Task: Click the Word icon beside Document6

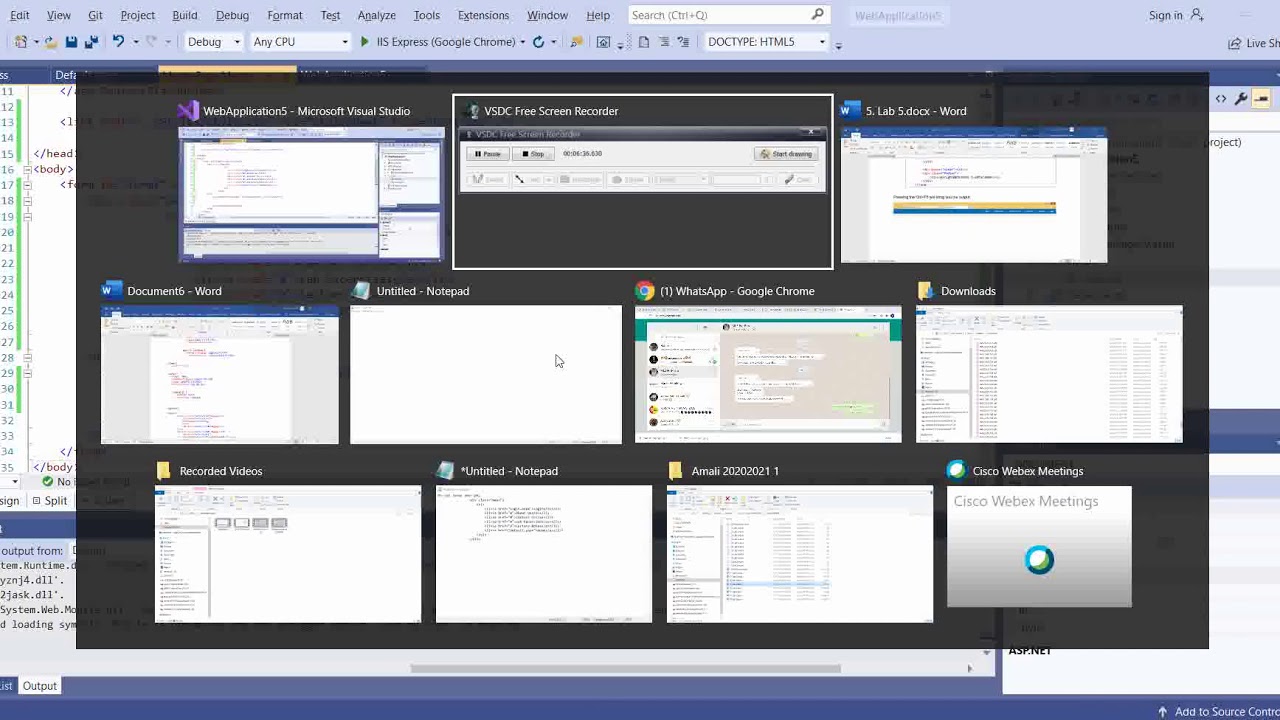Action: pos(112,291)
